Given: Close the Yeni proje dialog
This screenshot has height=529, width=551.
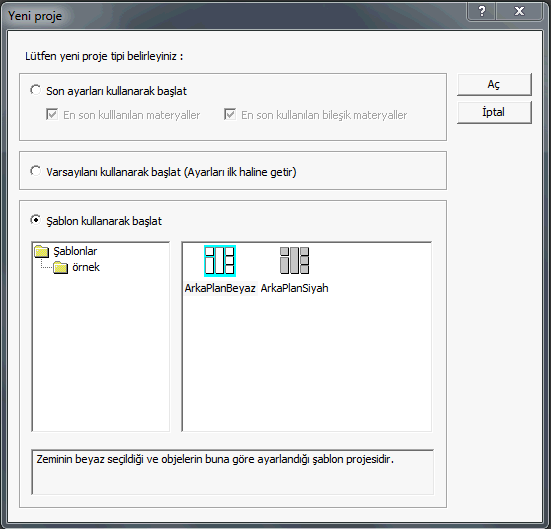Looking at the screenshot, I should pyautogui.click(x=519, y=11).
